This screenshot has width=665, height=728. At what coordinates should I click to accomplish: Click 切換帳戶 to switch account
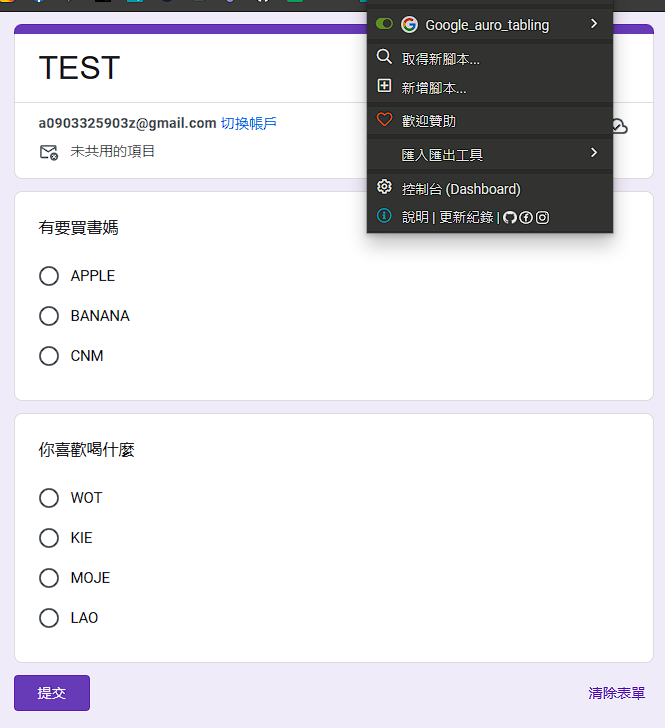(248, 123)
